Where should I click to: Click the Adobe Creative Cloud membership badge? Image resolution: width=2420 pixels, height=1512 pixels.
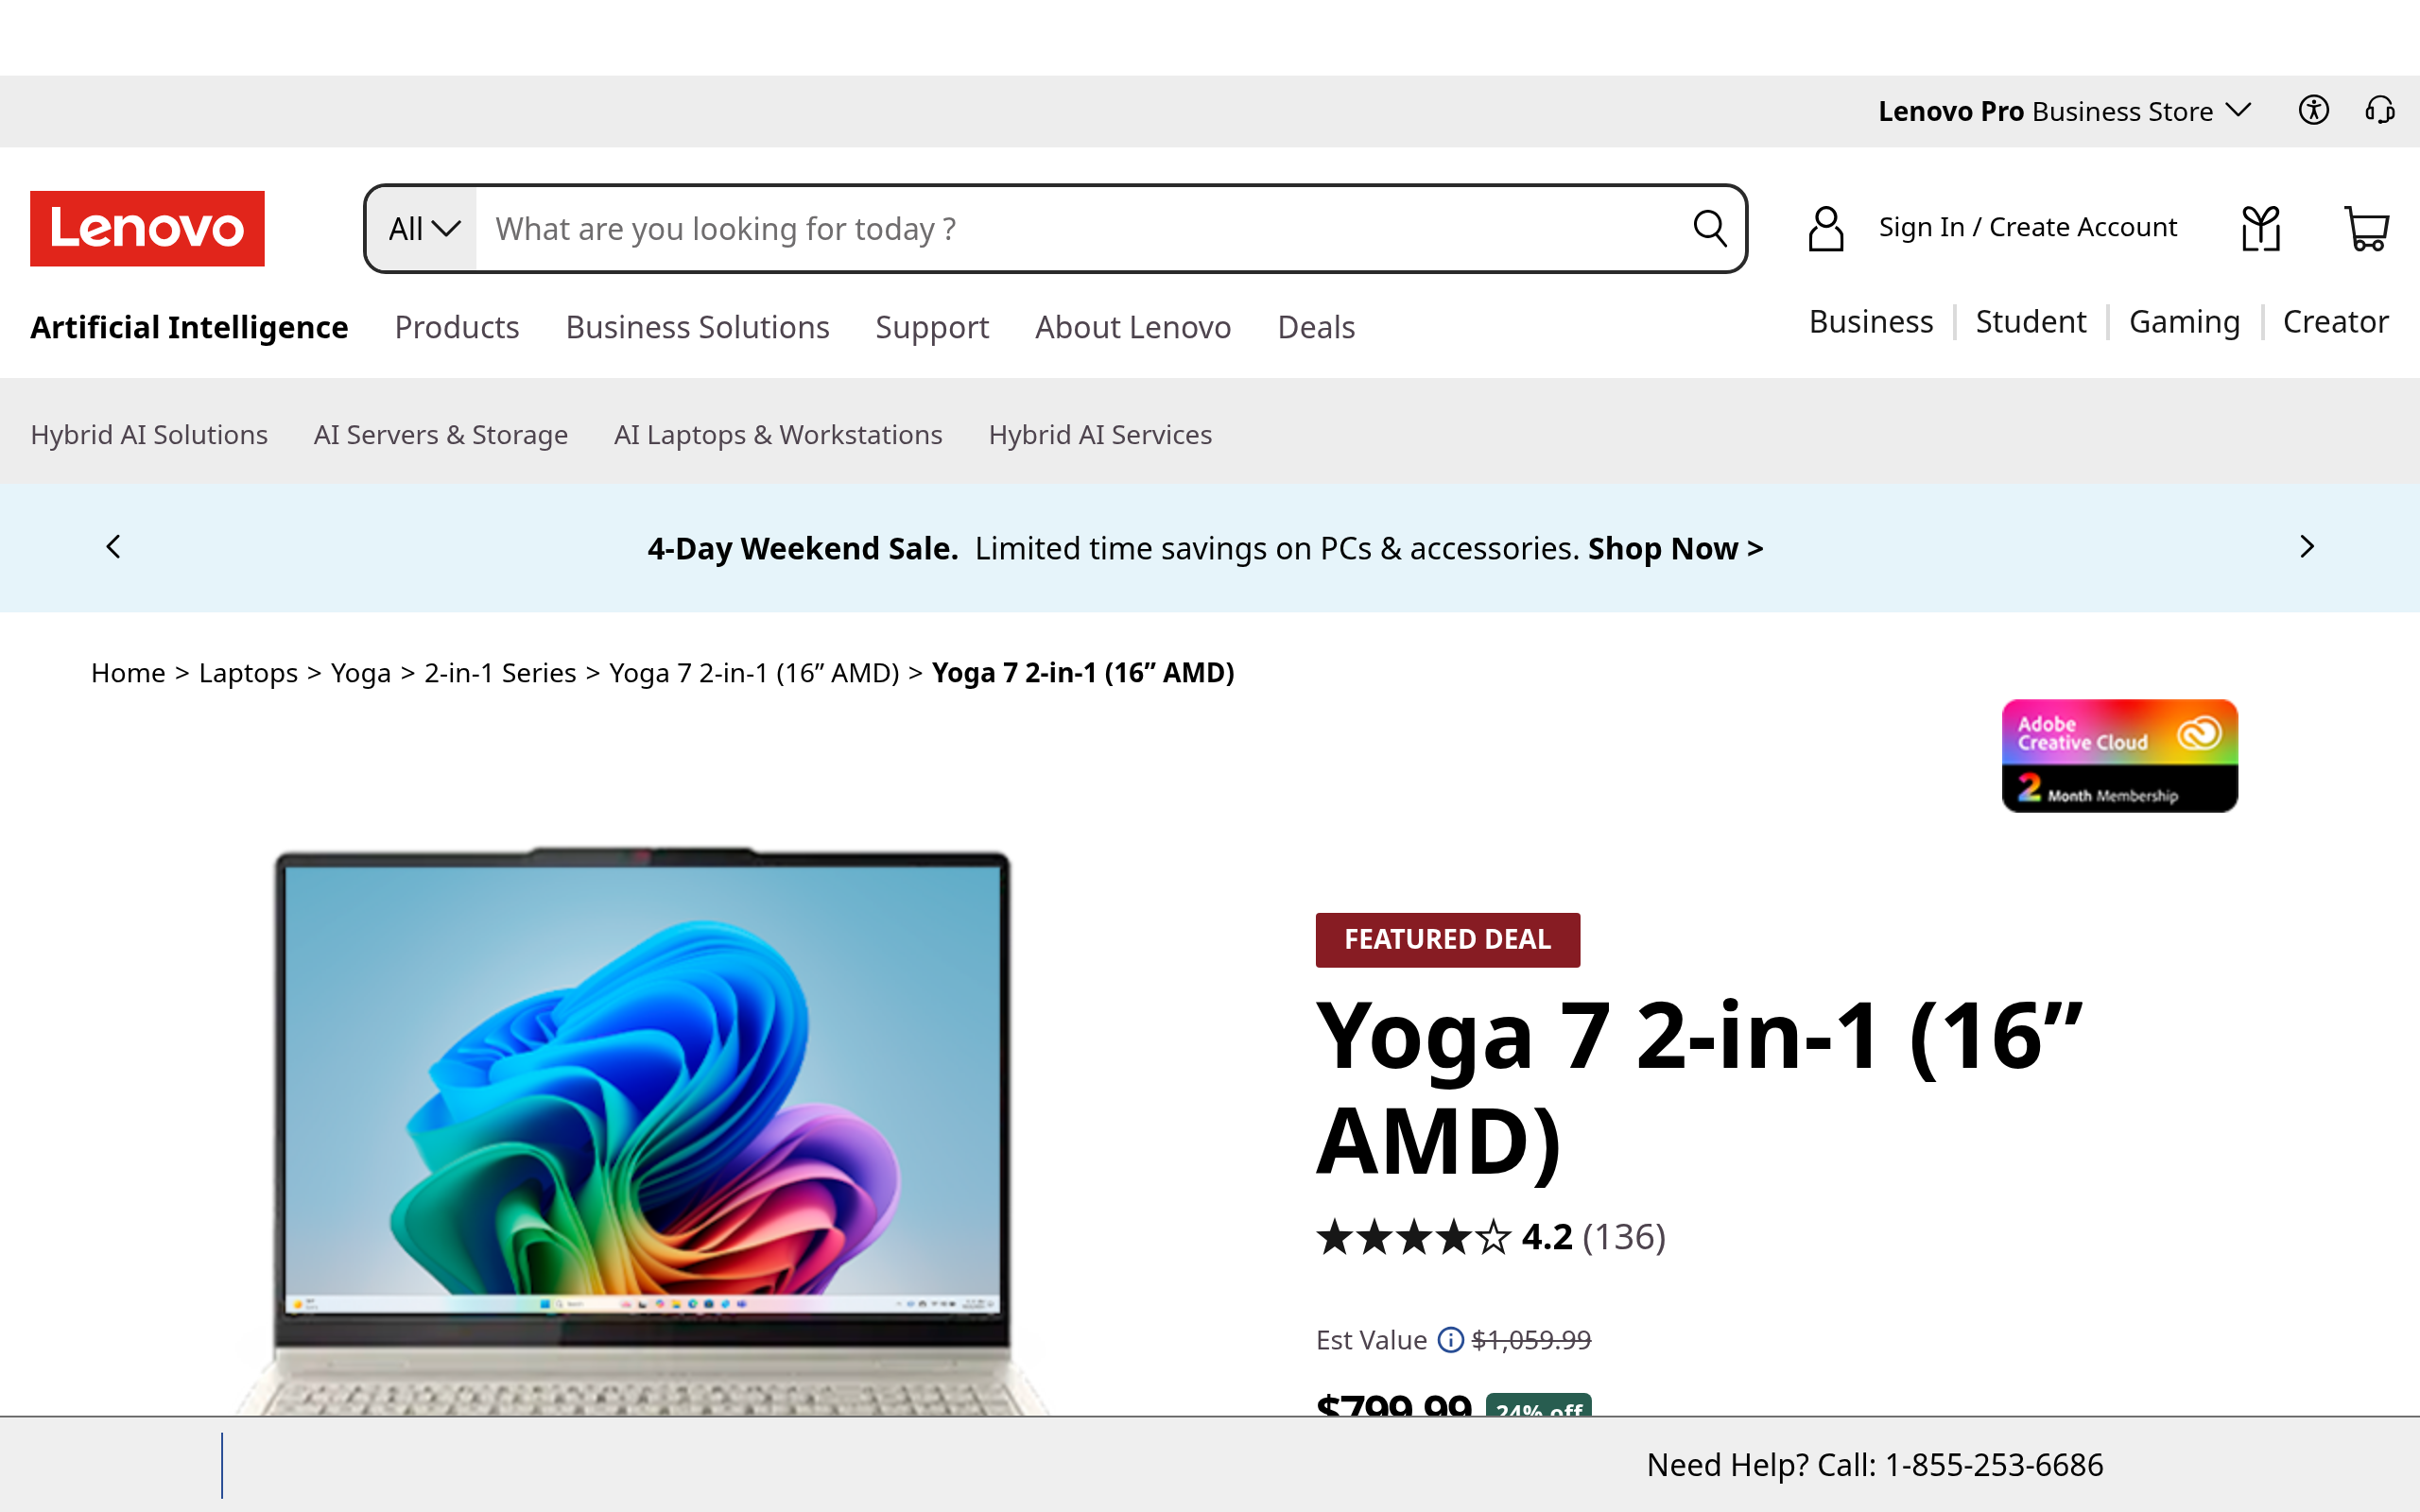tap(2119, 756)
